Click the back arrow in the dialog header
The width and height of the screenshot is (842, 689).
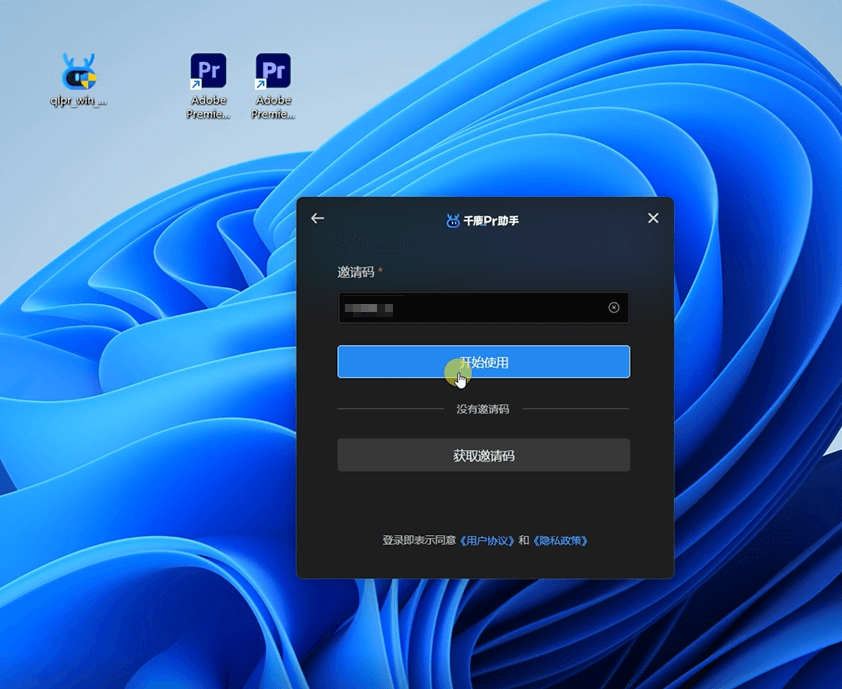(x=318, y=218)
